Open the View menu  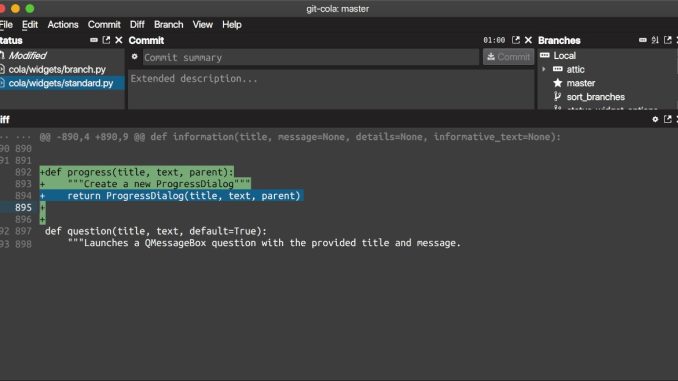point(202,25)
